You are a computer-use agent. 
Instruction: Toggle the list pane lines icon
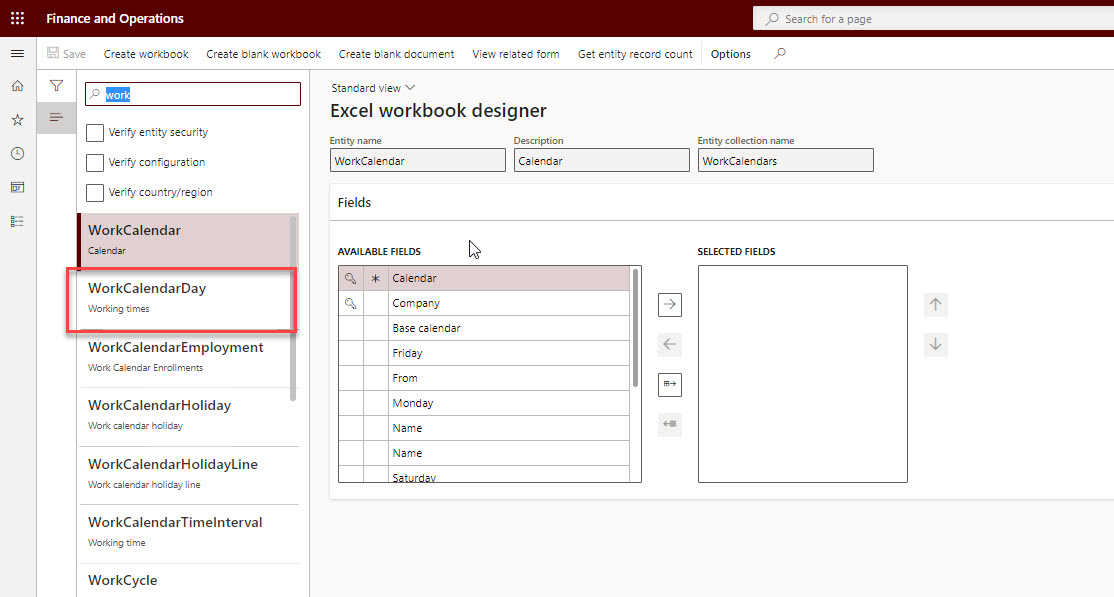[x=56, y=117]
